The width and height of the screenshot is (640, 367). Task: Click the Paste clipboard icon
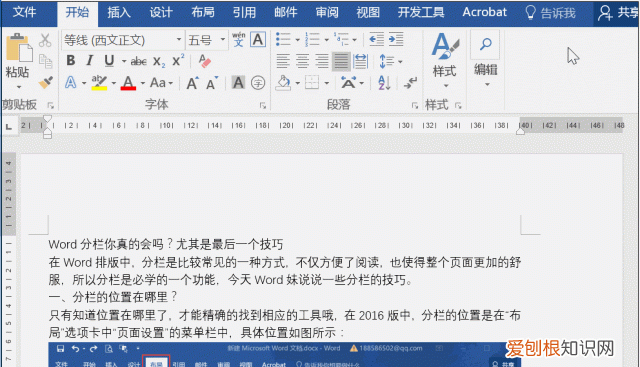18,48
